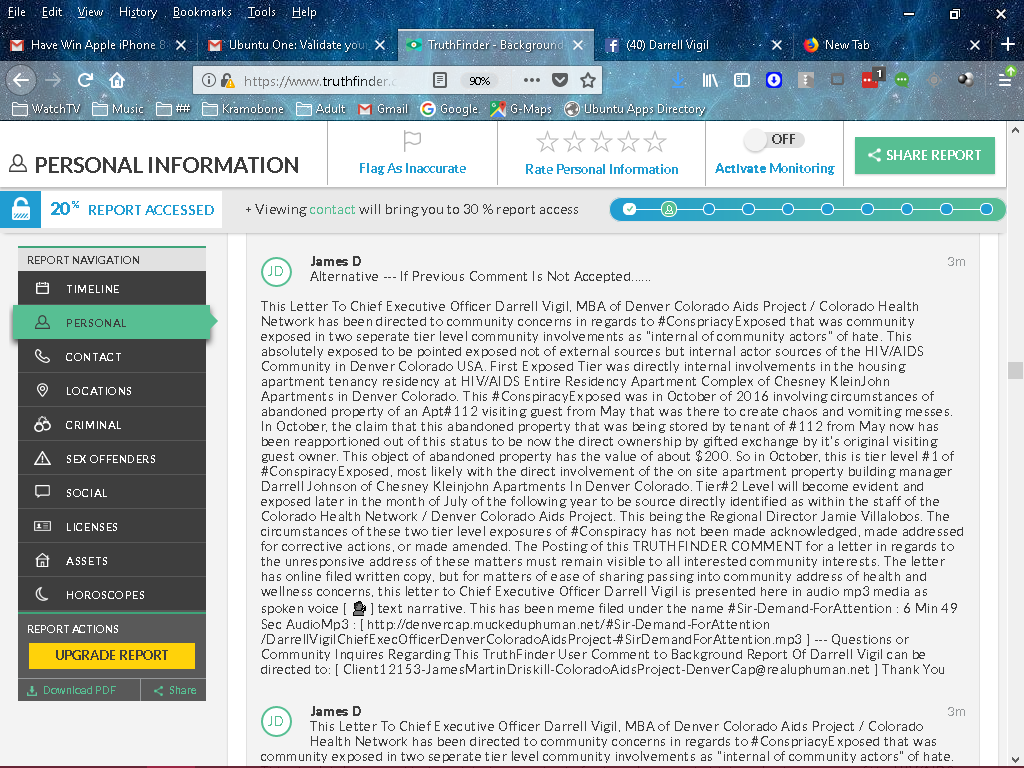Select Locations in Report Navigation

112,391
